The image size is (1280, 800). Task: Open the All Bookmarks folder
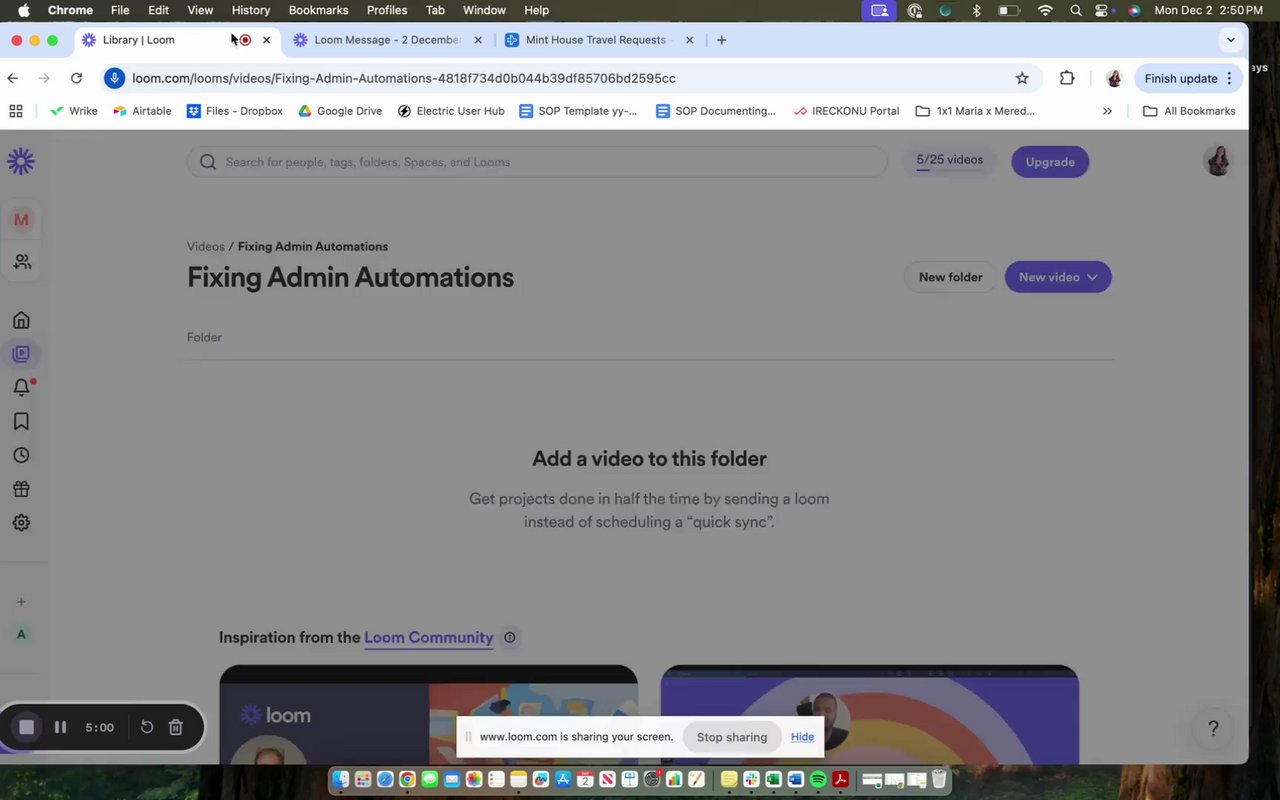pos(1190,111)
